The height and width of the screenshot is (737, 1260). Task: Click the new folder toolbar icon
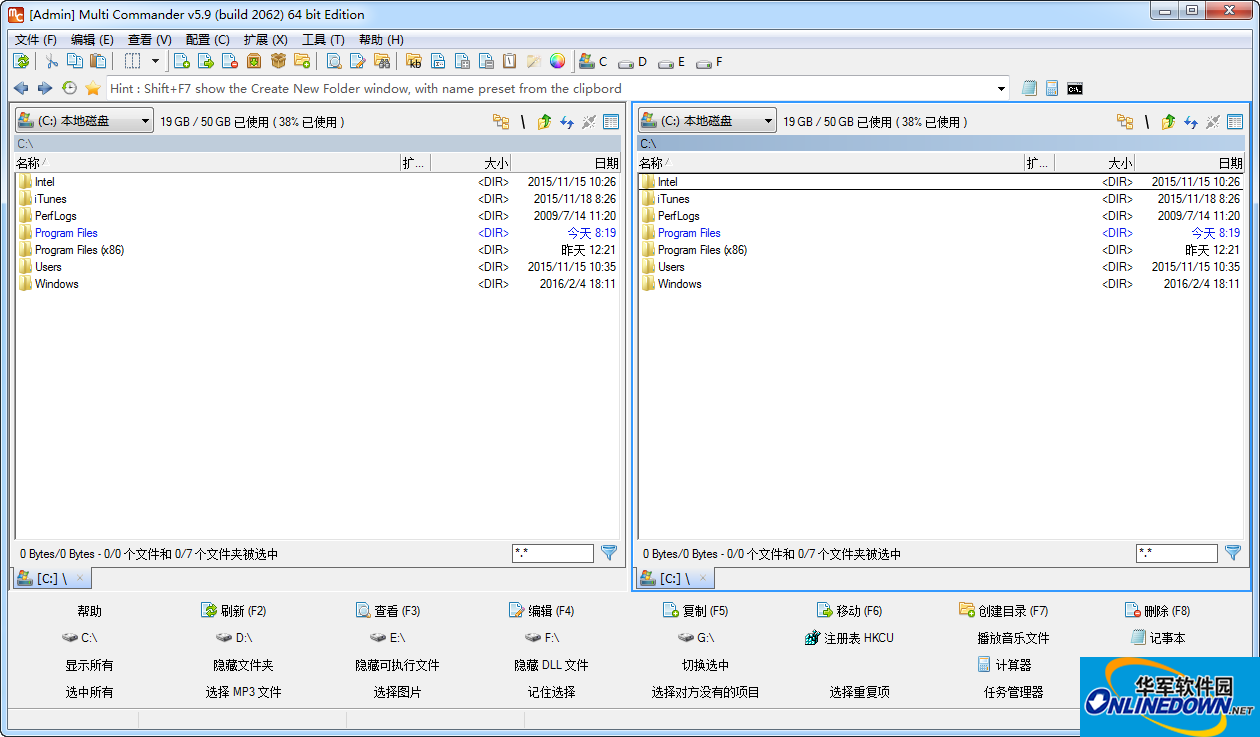point(302,62)
